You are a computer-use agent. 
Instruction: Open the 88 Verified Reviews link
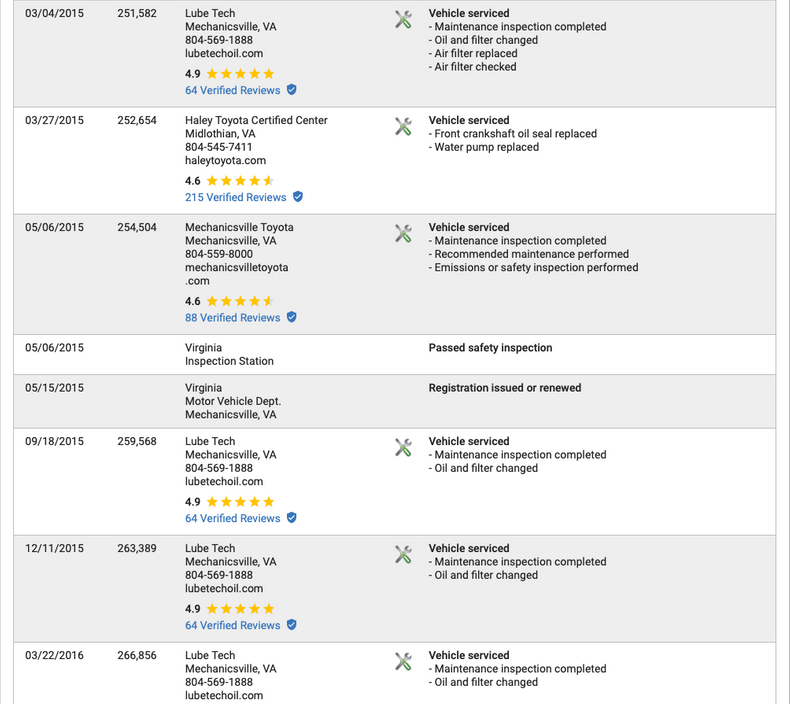232,318
